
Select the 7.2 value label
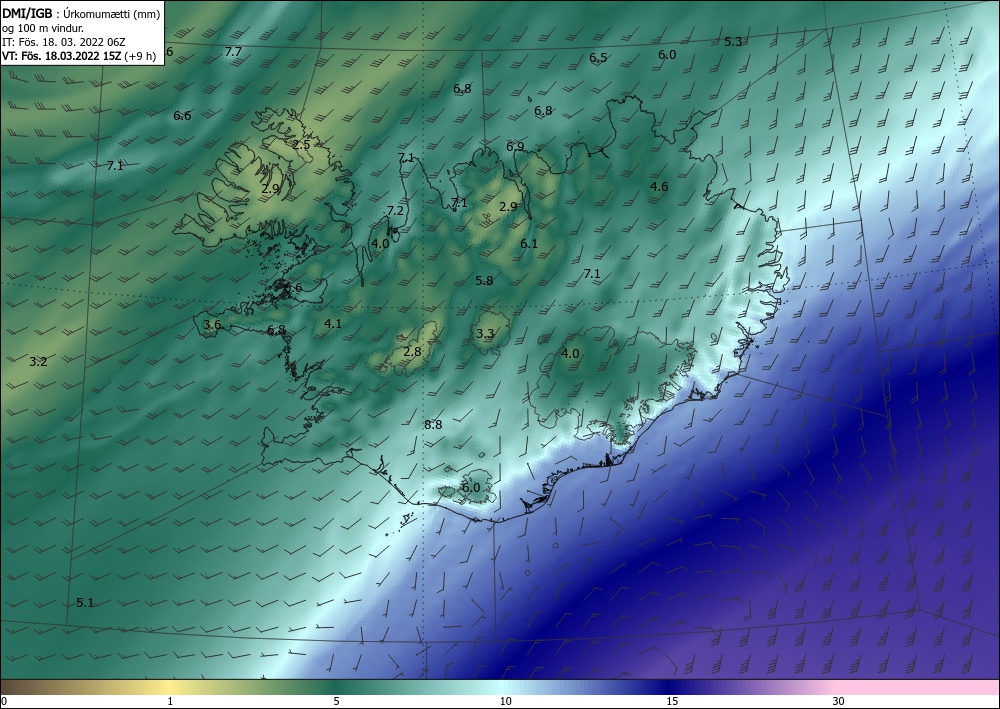[395, 210]
